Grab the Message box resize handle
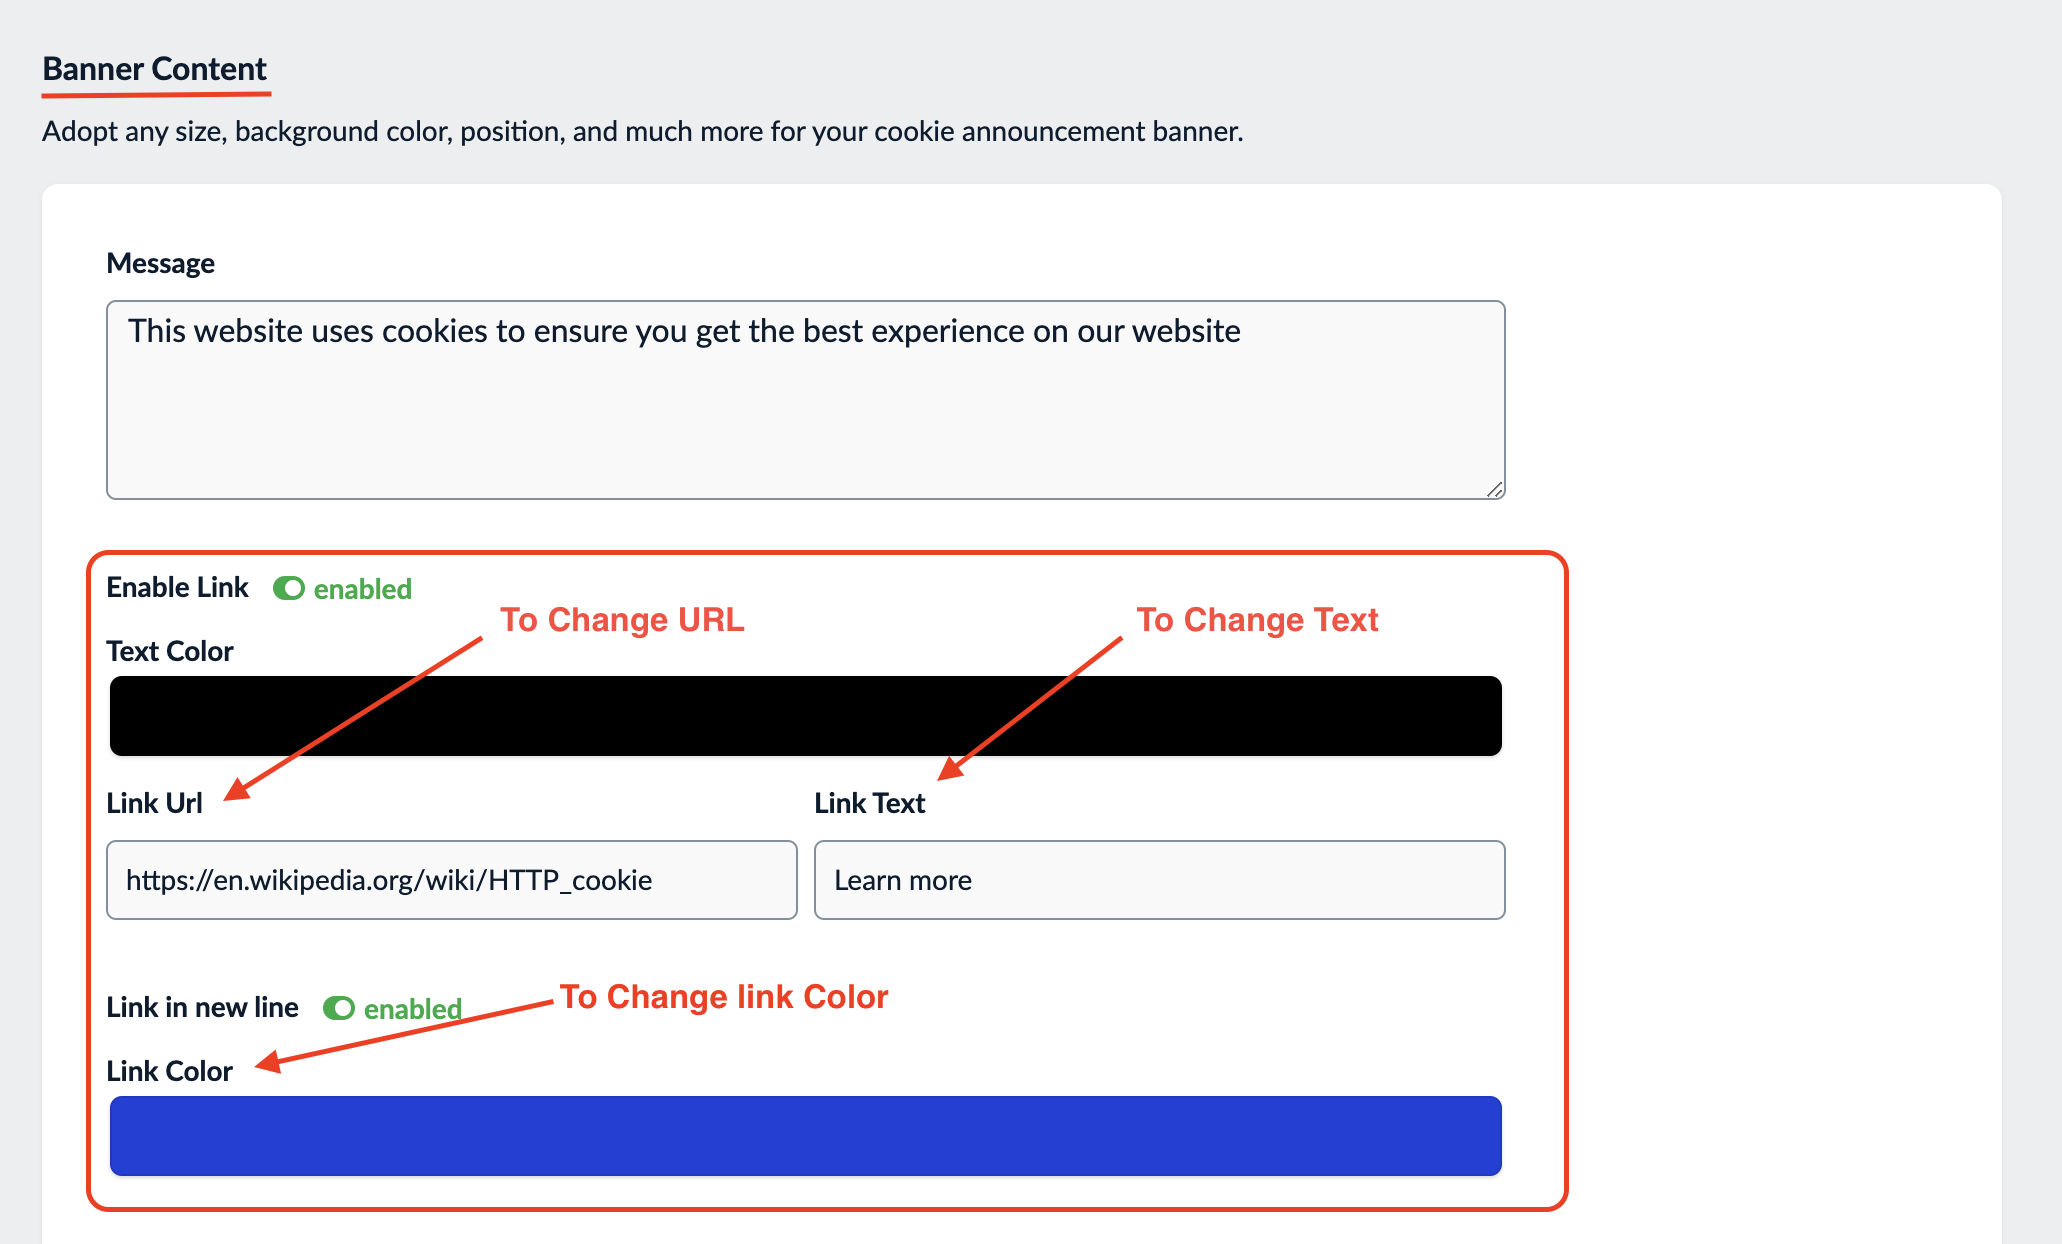This screenshot has height=1244, width=2062. coord(1494,489)
